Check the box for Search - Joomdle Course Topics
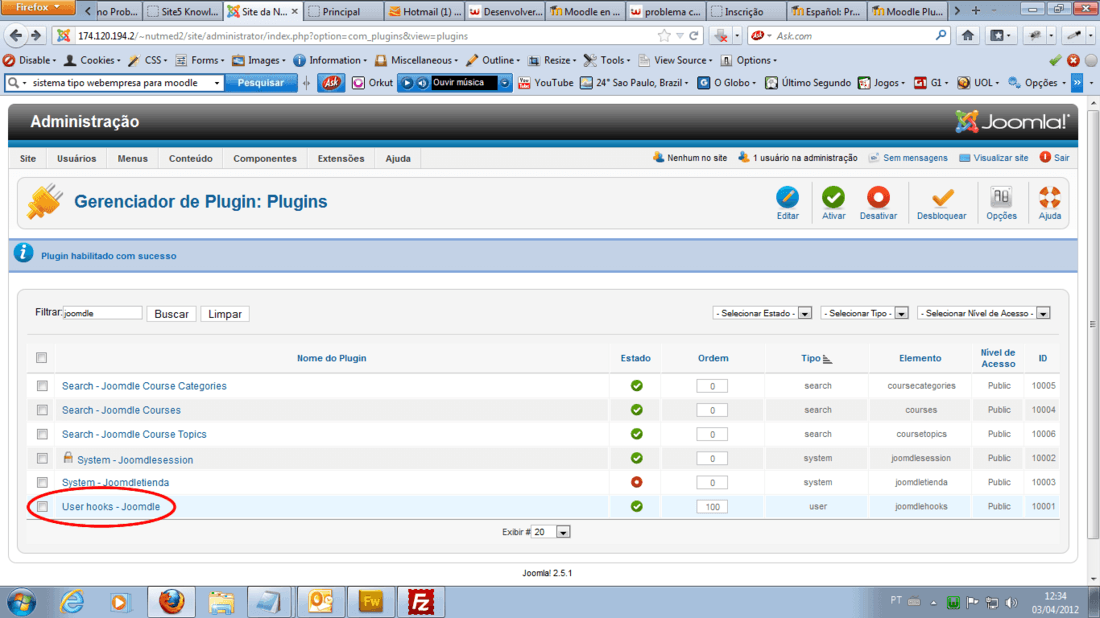This screenshot has width=1100, height=618. [42, 434]
